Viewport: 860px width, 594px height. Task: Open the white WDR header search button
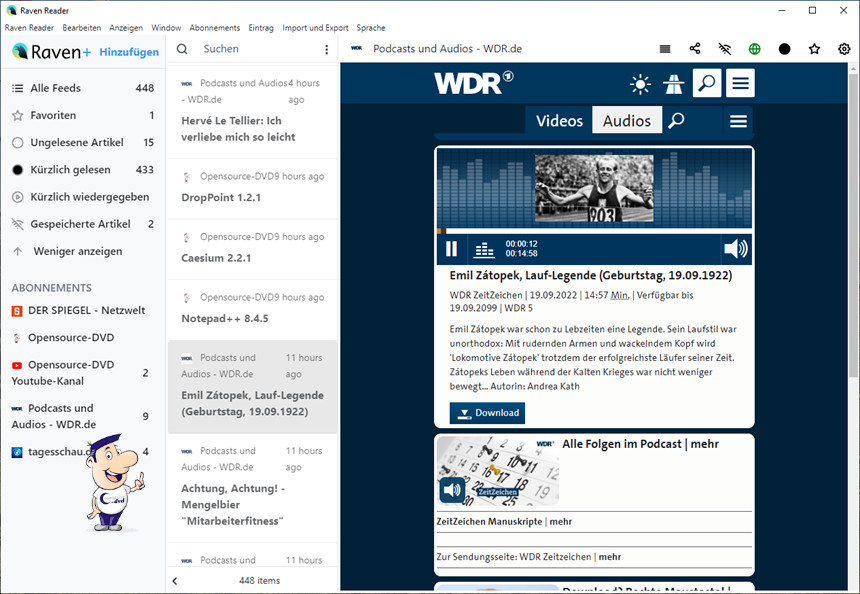click(x=707, y=83)
